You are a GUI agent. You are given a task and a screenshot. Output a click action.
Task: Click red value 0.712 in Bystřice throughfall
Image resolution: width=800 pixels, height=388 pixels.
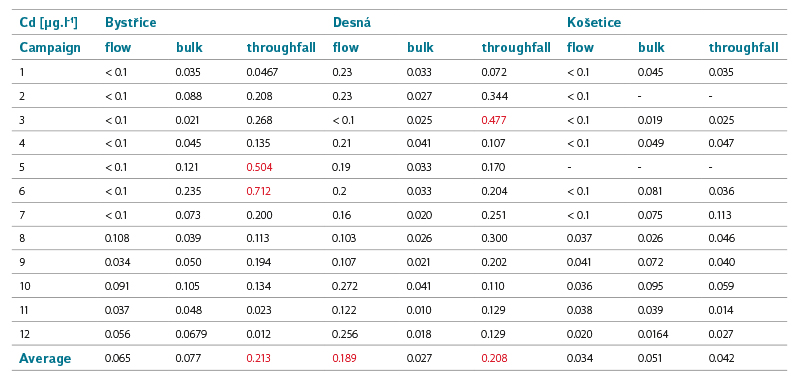click(259, 191)
